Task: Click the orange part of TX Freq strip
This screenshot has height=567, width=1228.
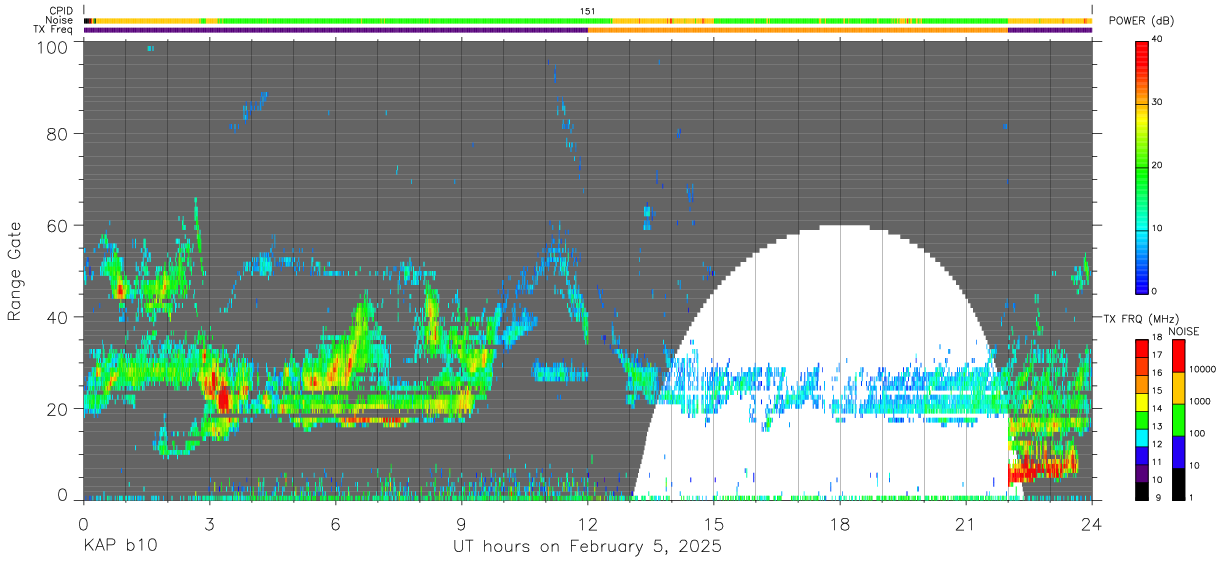Action: (798, 30)
